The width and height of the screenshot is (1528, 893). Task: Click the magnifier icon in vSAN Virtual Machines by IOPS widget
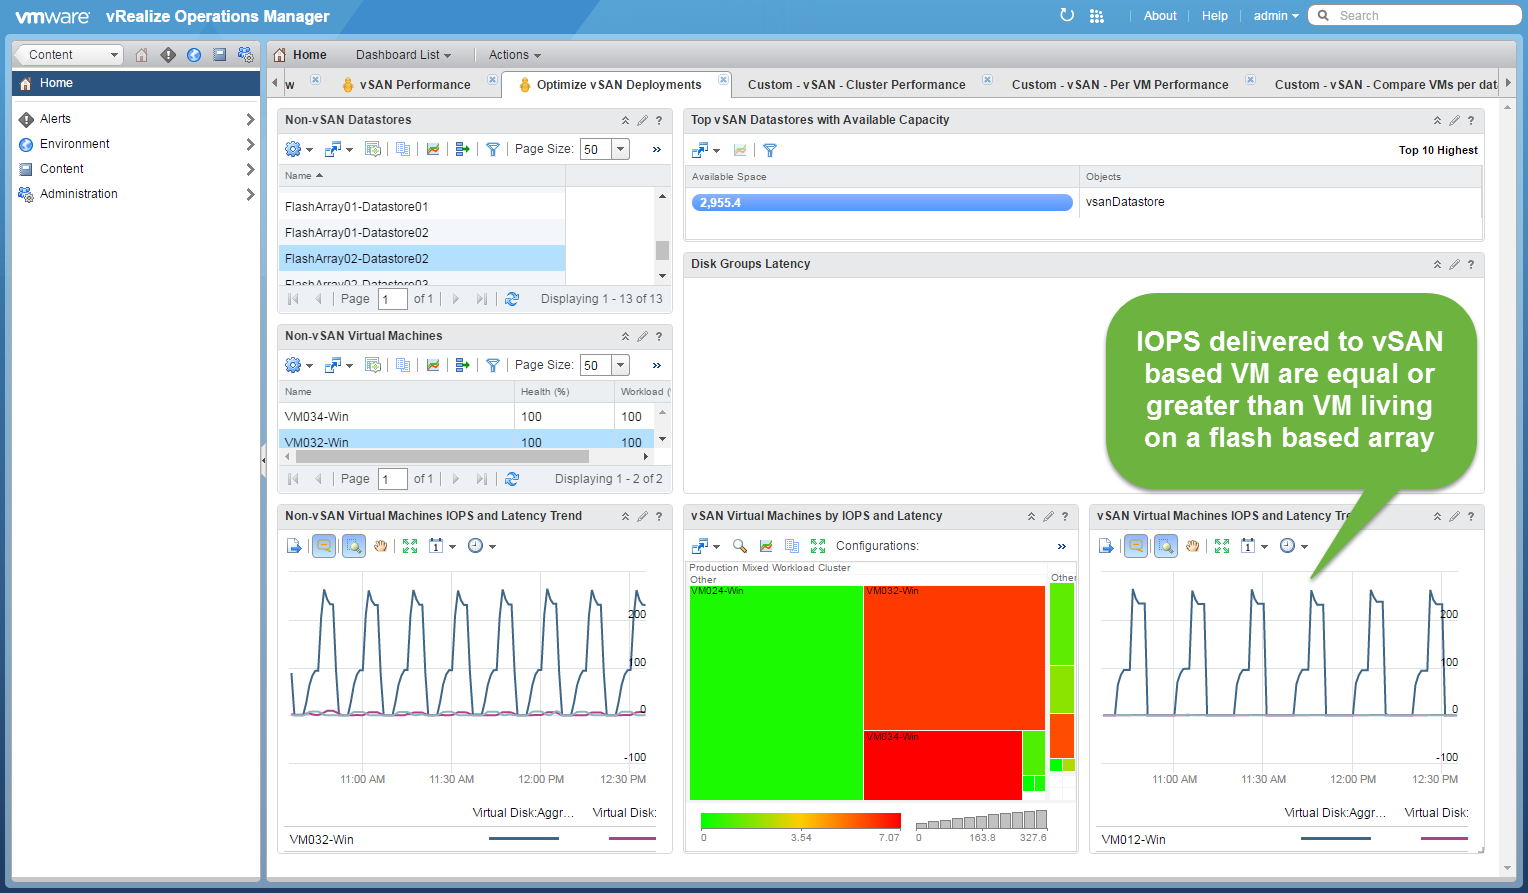pos(740,546)
